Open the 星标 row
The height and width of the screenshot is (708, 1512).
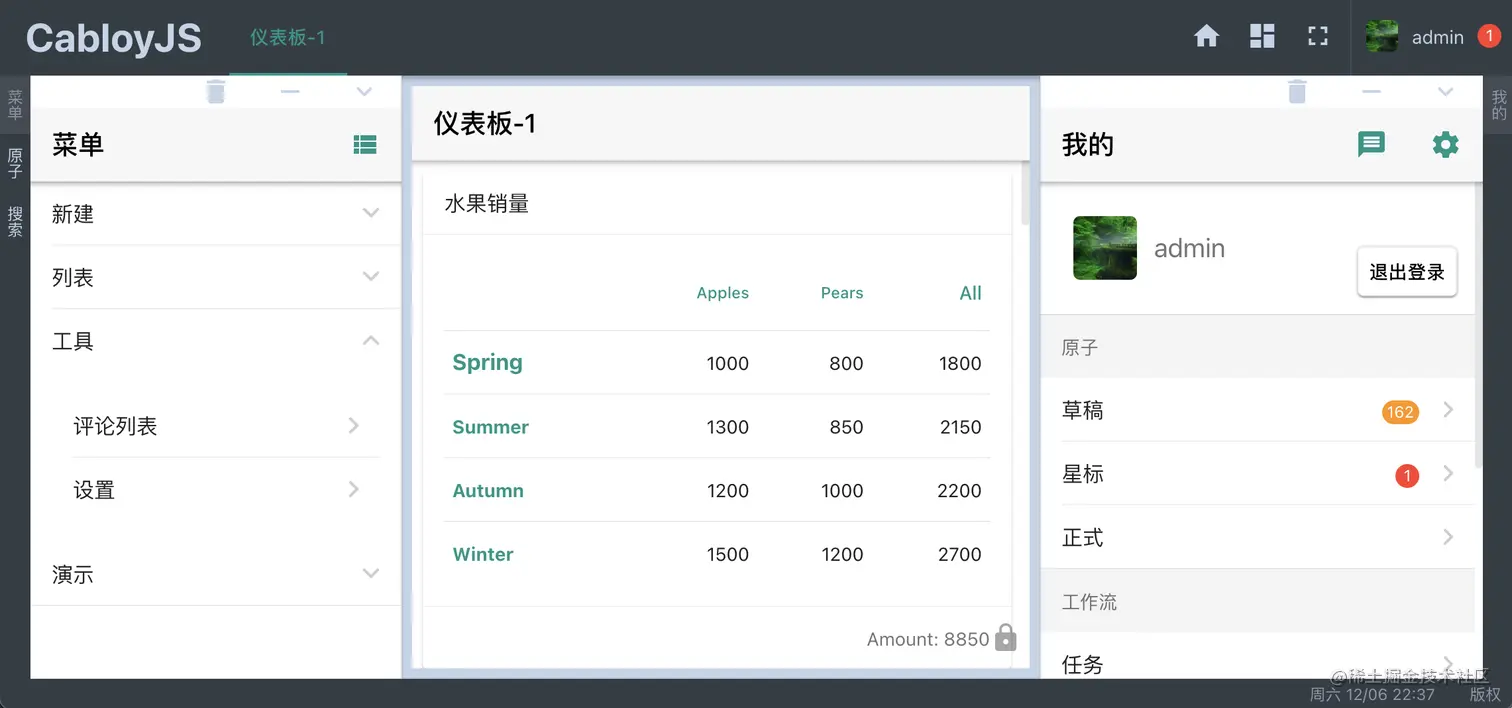pyautogui.click(x=1258, y=474)
